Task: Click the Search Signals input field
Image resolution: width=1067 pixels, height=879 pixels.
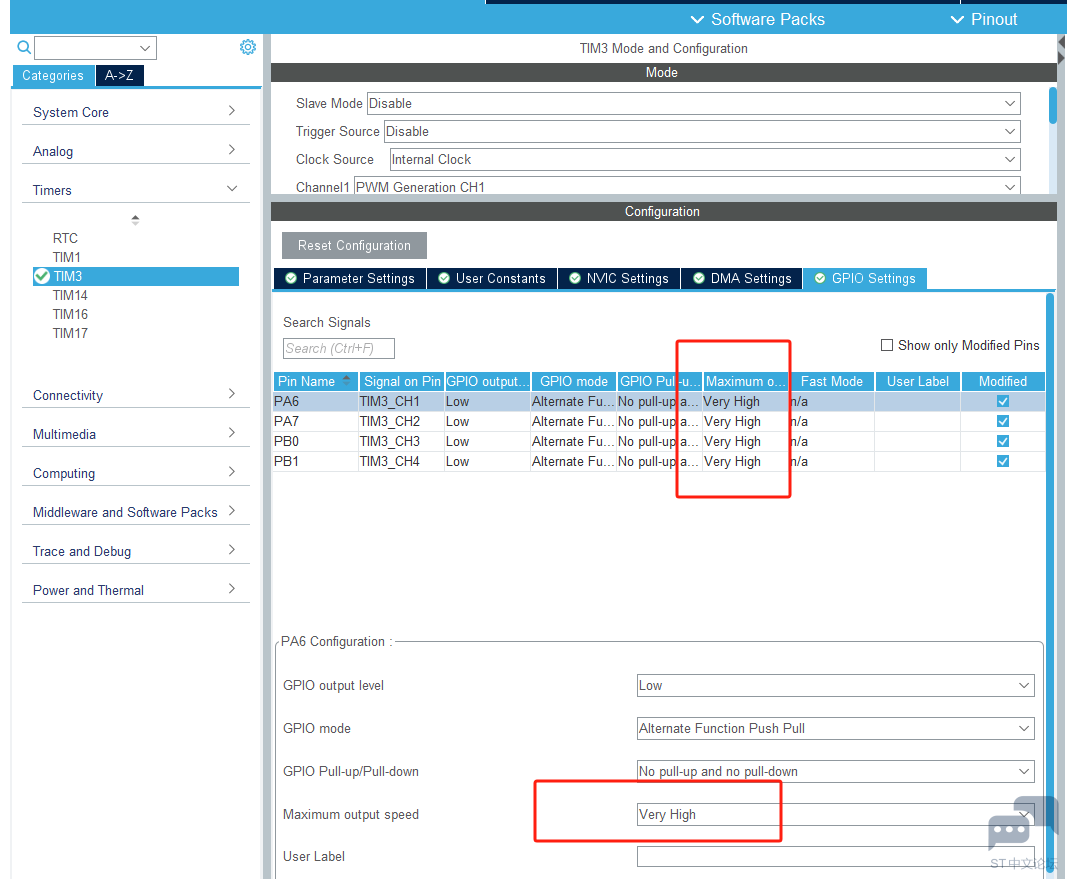Action: pos(338,348)
